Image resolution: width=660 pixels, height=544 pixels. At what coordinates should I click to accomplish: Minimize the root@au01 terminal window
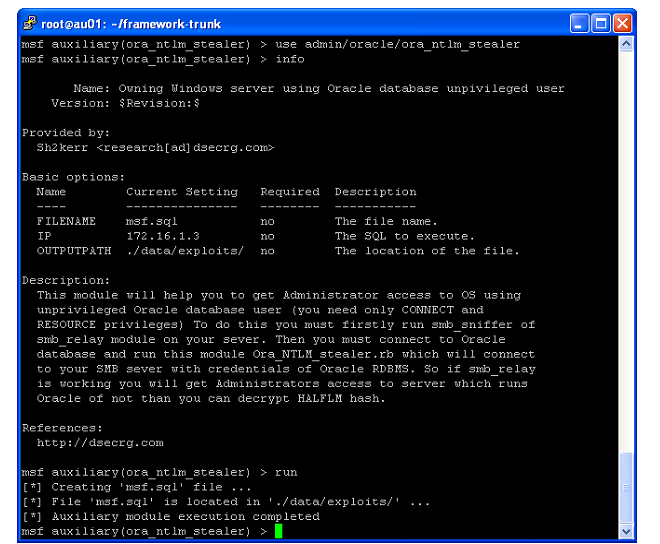[x=579, y=23]
